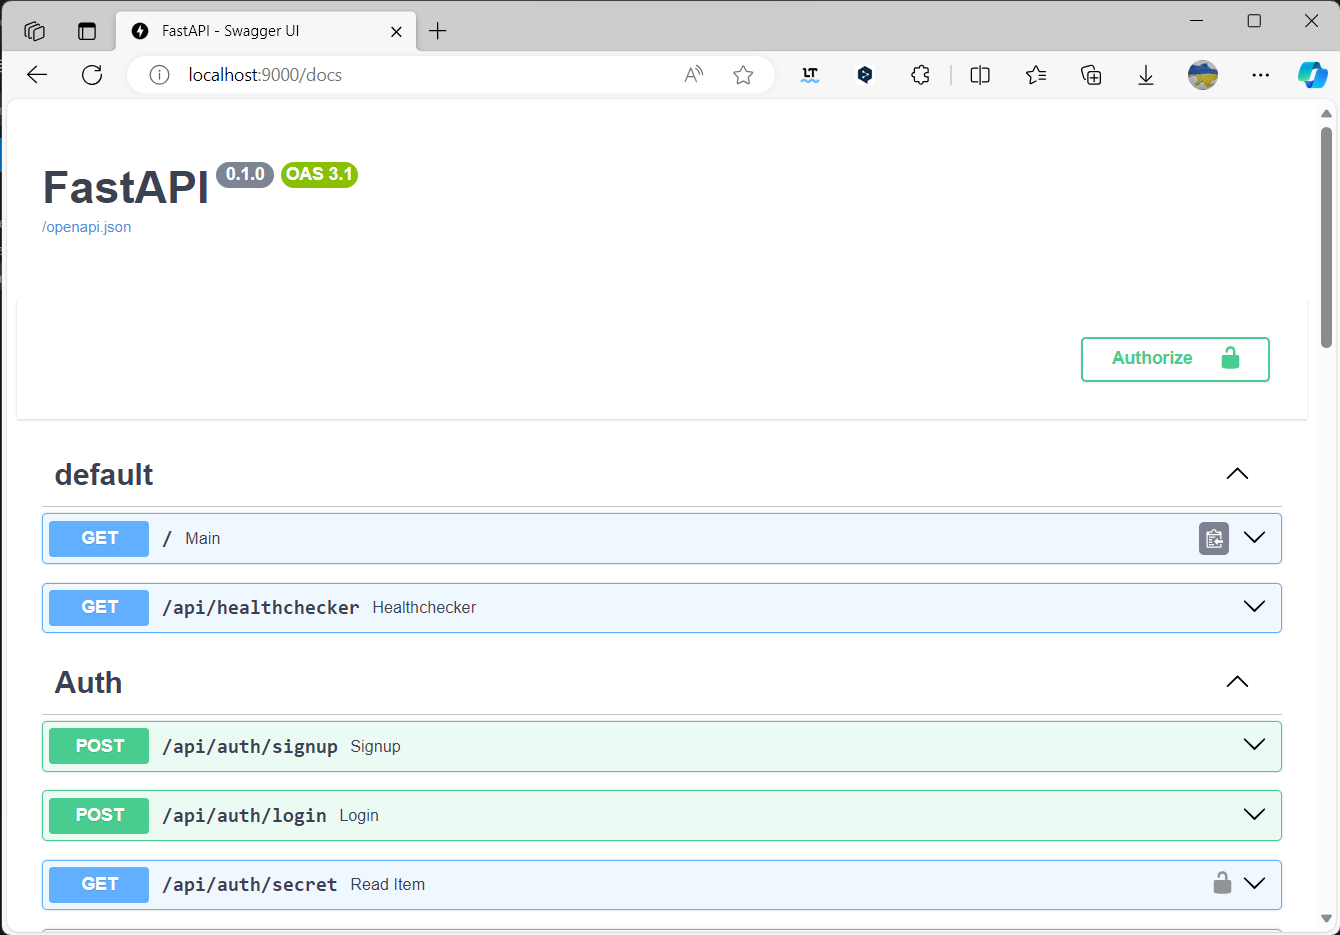Expand the /api/auth/secret endpoint chevron

click(x=1254, y=884)
